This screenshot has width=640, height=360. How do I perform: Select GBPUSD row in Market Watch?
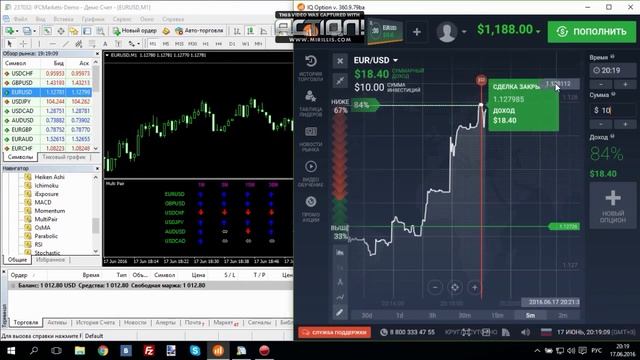tap(47, 83)
